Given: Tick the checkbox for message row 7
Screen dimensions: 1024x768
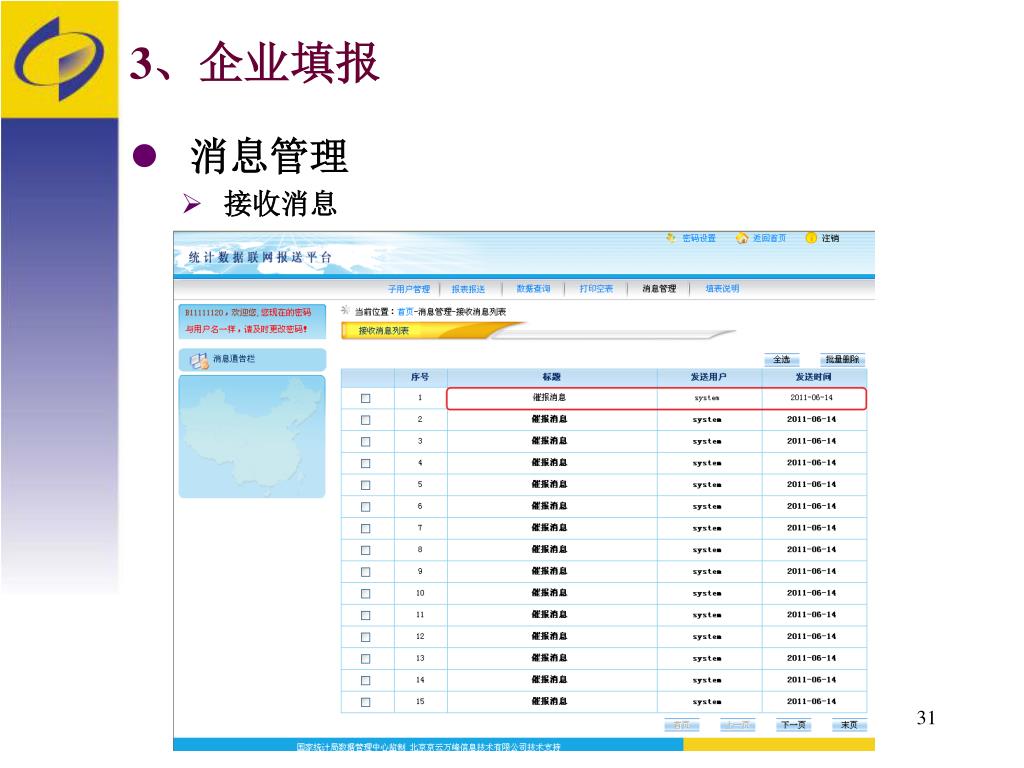Looking at the screenshot, I should click(366, 528).
